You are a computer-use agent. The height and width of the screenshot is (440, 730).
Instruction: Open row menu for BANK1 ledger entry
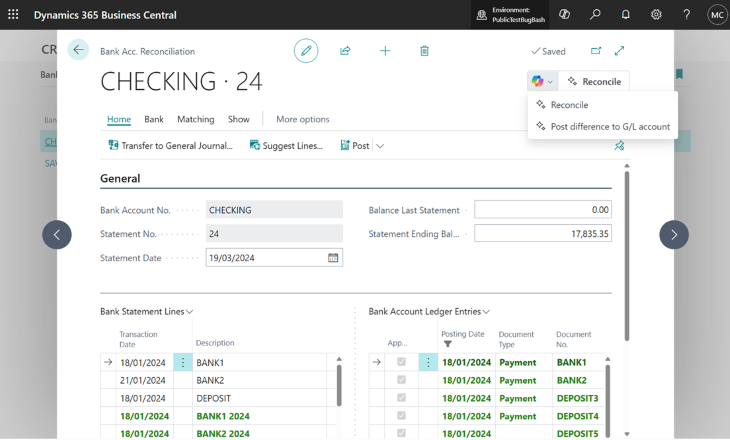coord(428,362)
